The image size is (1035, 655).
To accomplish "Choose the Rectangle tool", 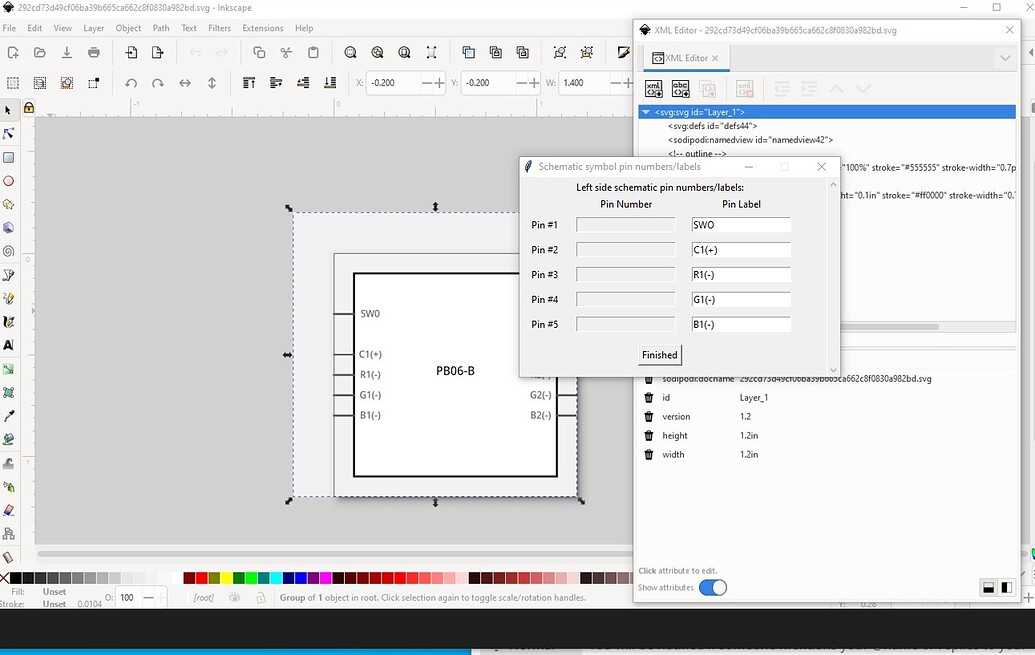I will (x=8, y=158).
